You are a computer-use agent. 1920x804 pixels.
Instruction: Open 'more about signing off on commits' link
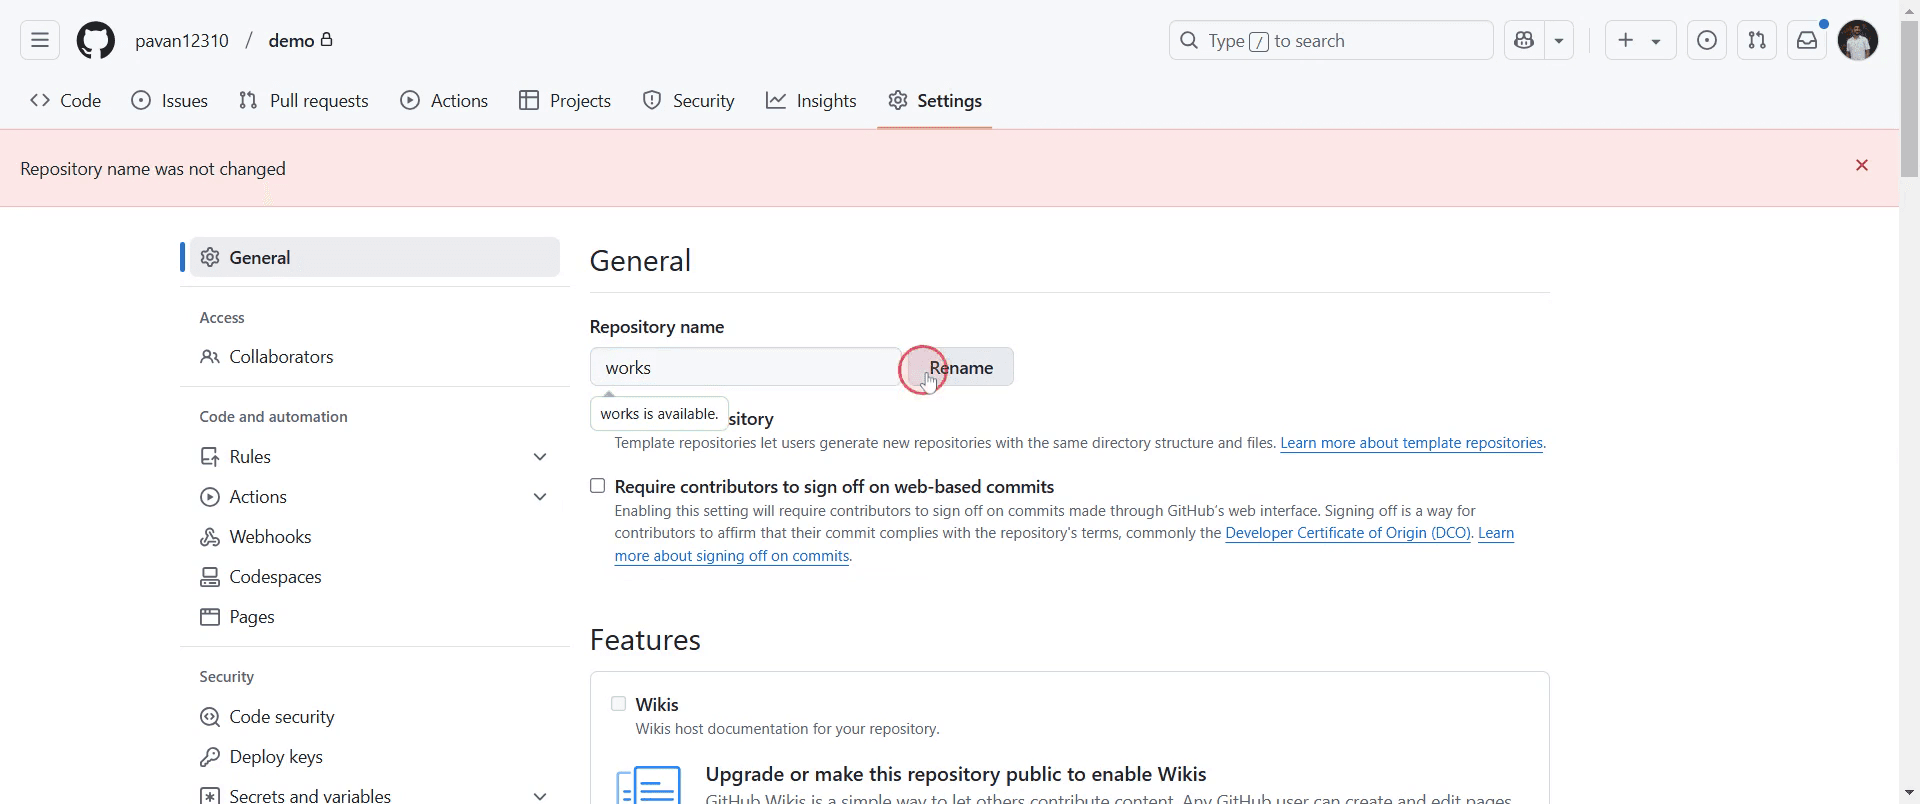[x=732, y=556]
